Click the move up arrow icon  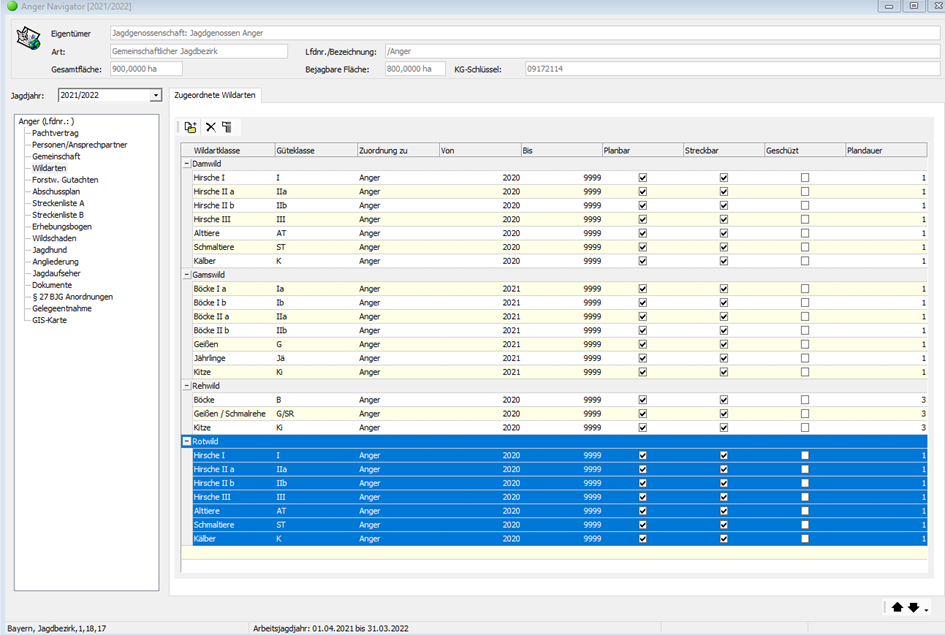(897, 607)
